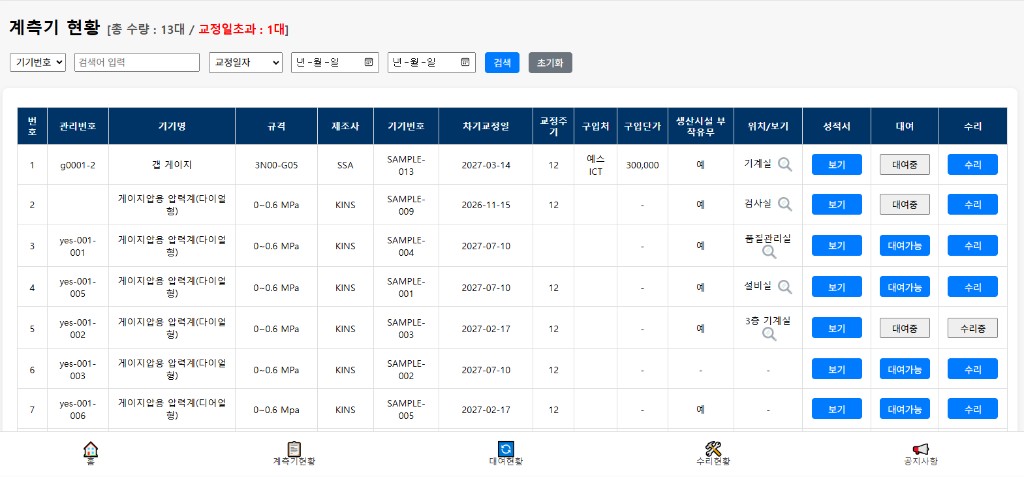Click 수리 button in SAMPLE-013 row
The height and width of the screenshot is (477, 1024).
click(972, 165)
